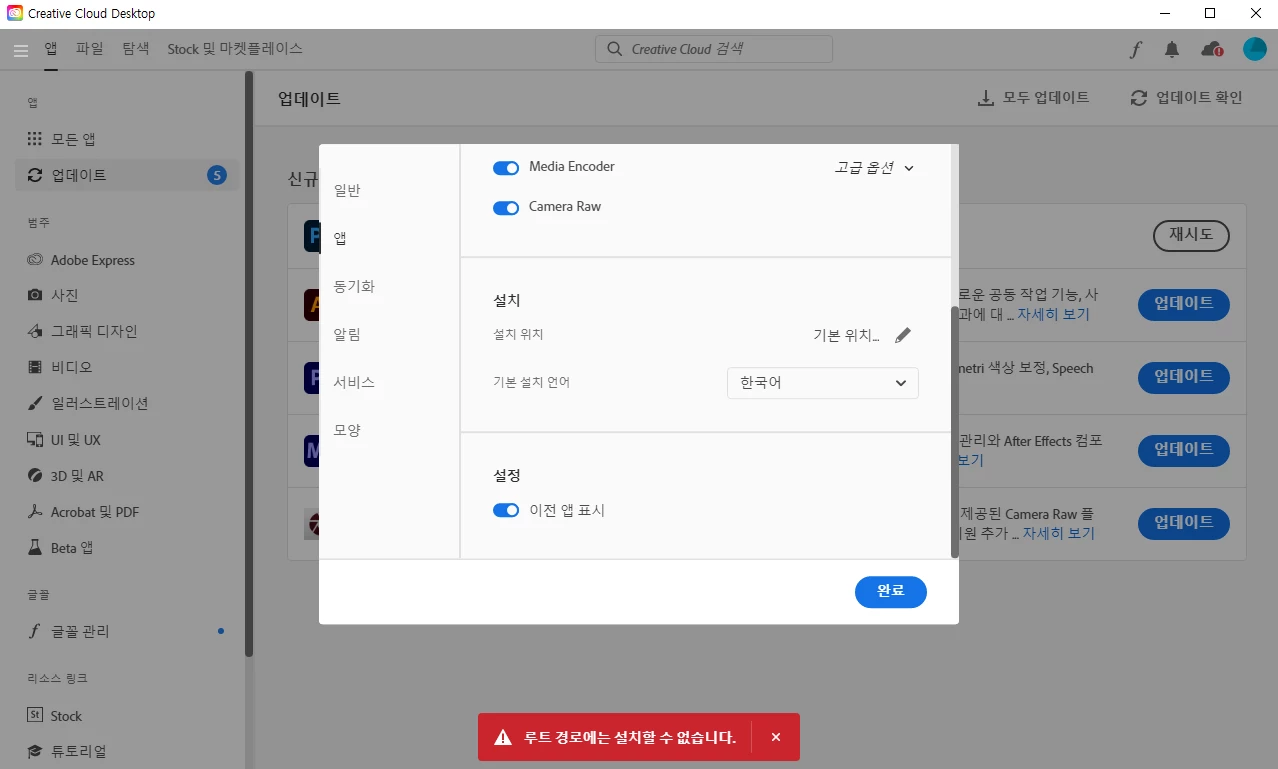The height and width of the screenshot is (769, 1278).
Task: Click the left sidebar scrollbar
Action: 249,364
